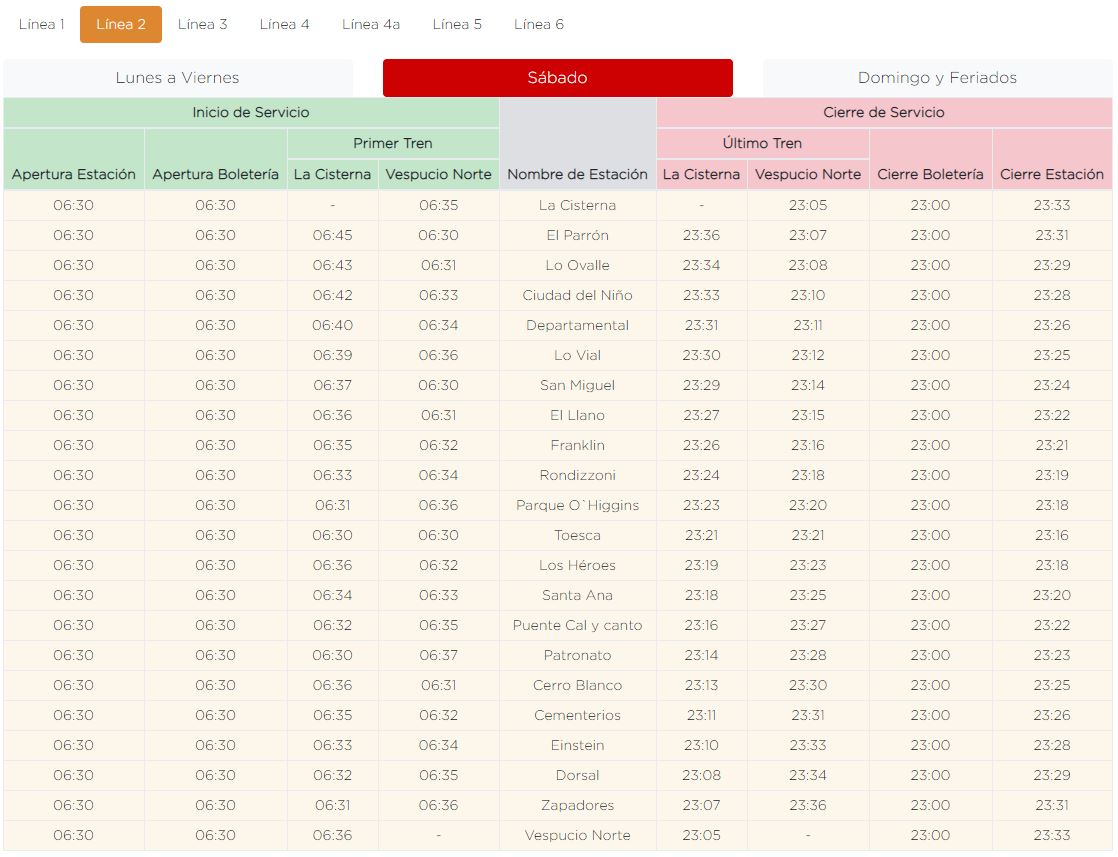Viewport: 1118px width, 857px height.
Task: Click 23:33 closing time in La Cisterna row
Action: pos(1052,205)
